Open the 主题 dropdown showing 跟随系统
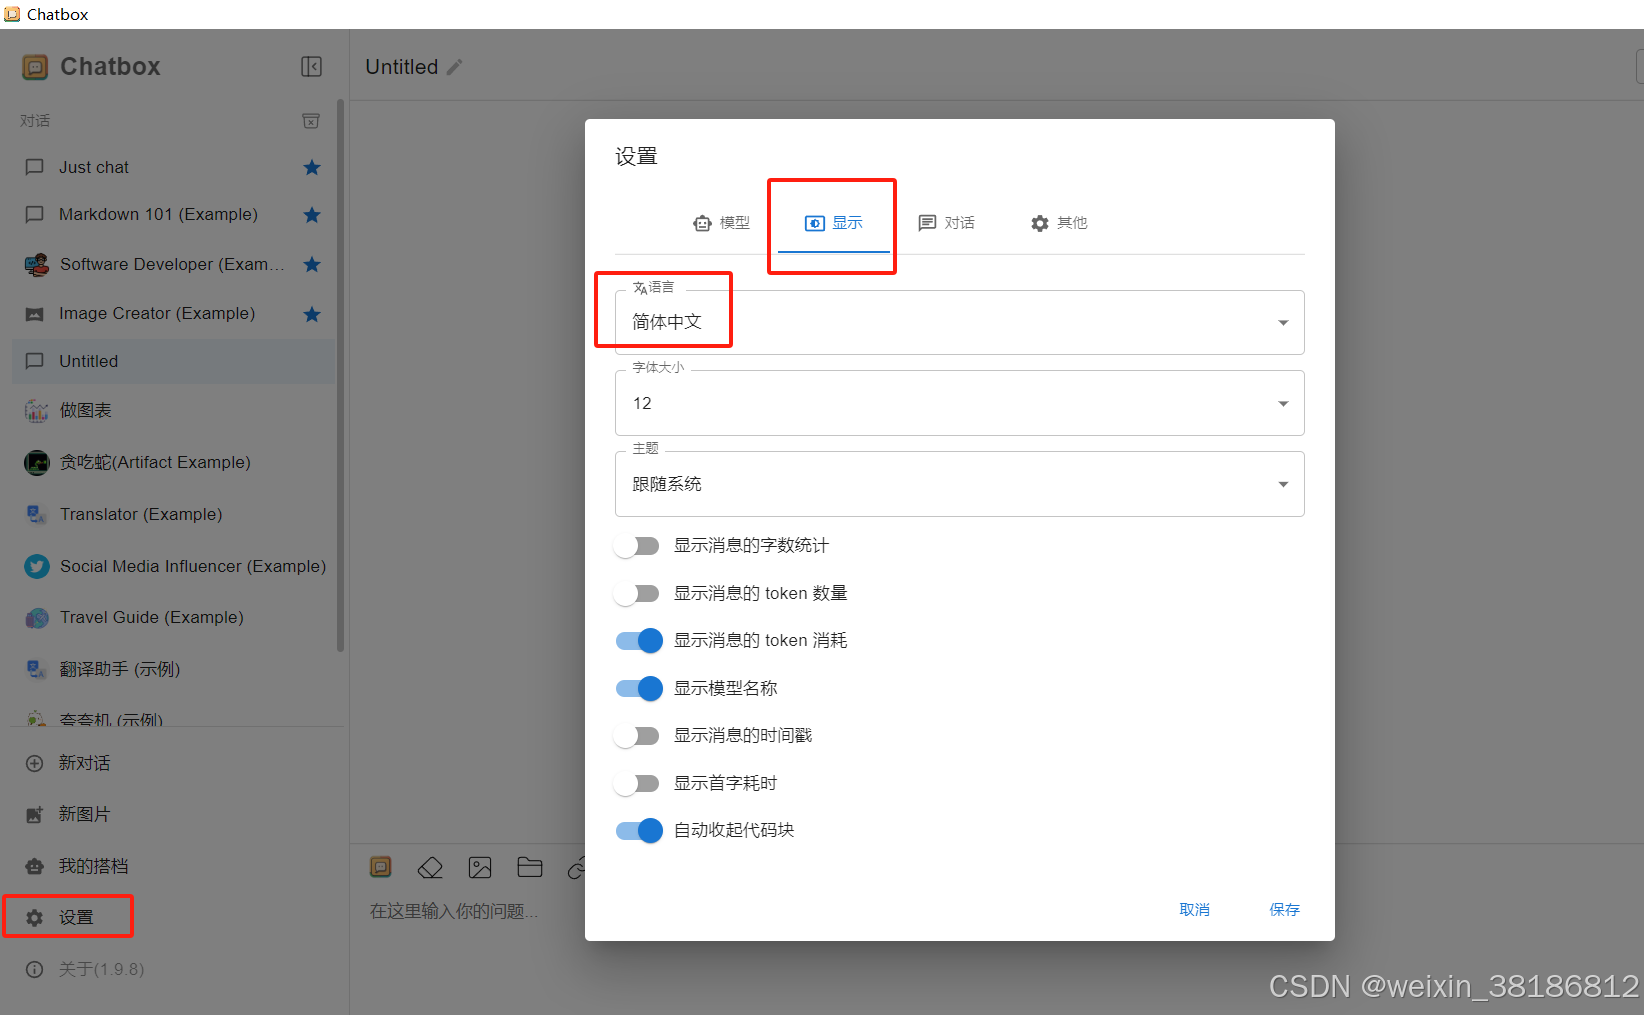The height and width of the screenshot is (1015, 1644). click(959, 484)
